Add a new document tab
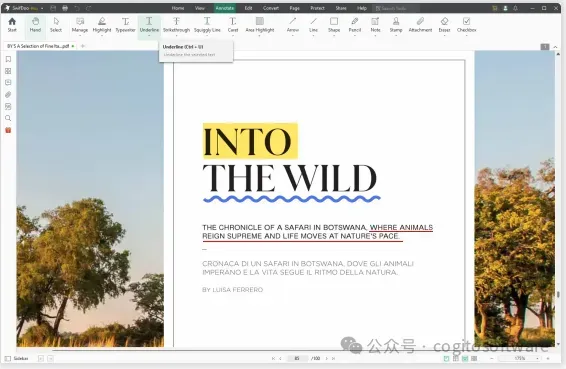 [x=83, y=46]
